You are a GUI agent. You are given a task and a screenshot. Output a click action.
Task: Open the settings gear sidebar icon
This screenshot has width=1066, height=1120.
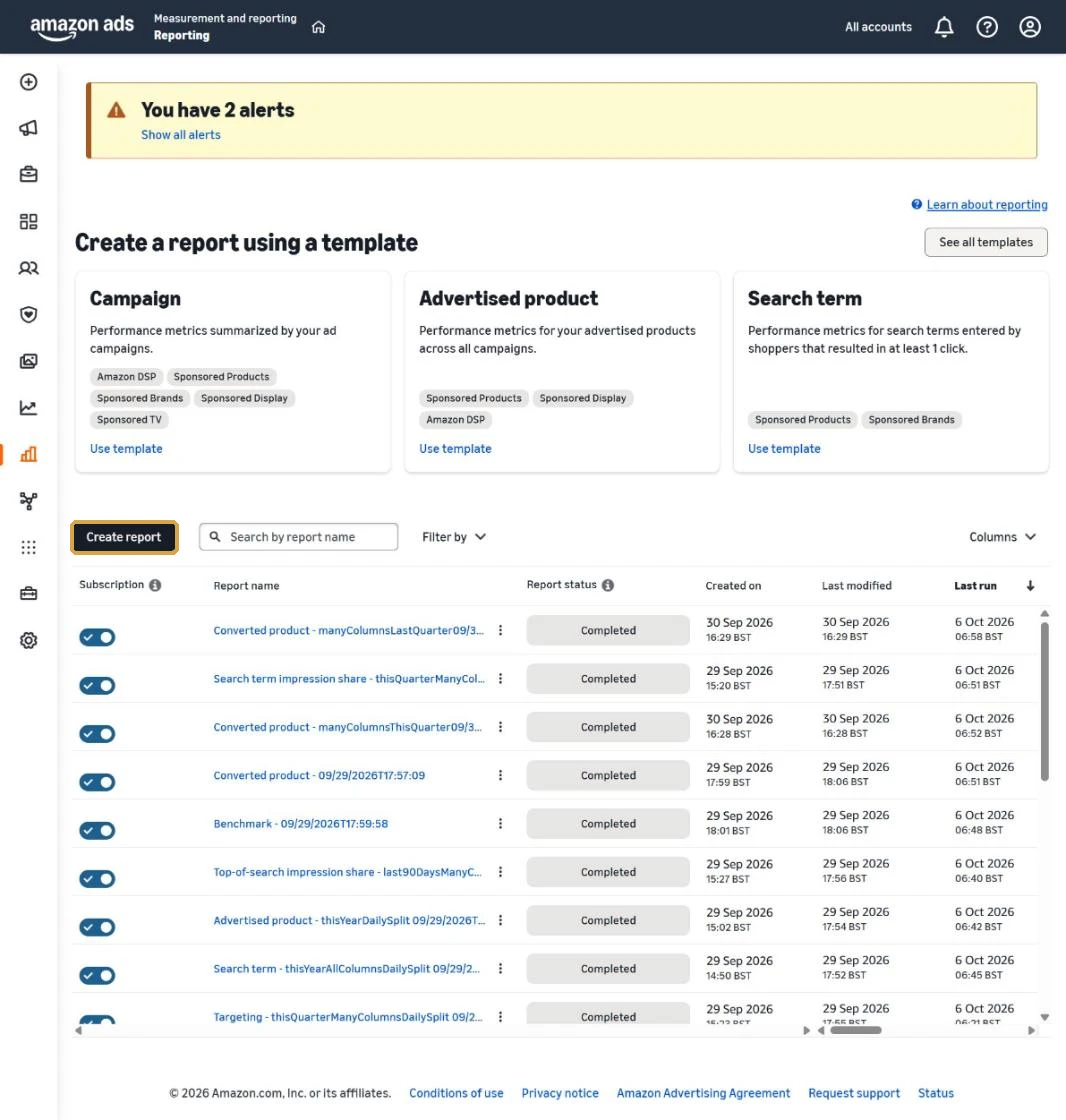click(29, 640)
